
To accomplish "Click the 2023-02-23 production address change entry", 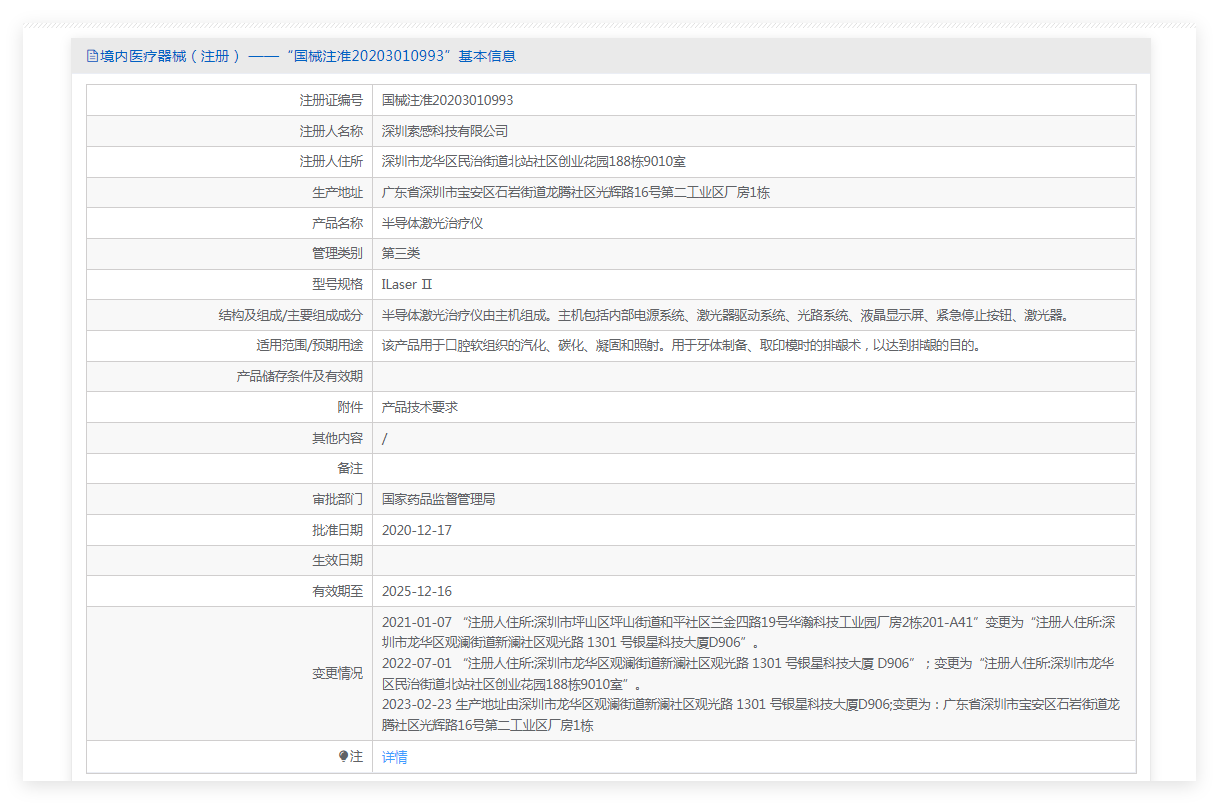I will (750, 714).
